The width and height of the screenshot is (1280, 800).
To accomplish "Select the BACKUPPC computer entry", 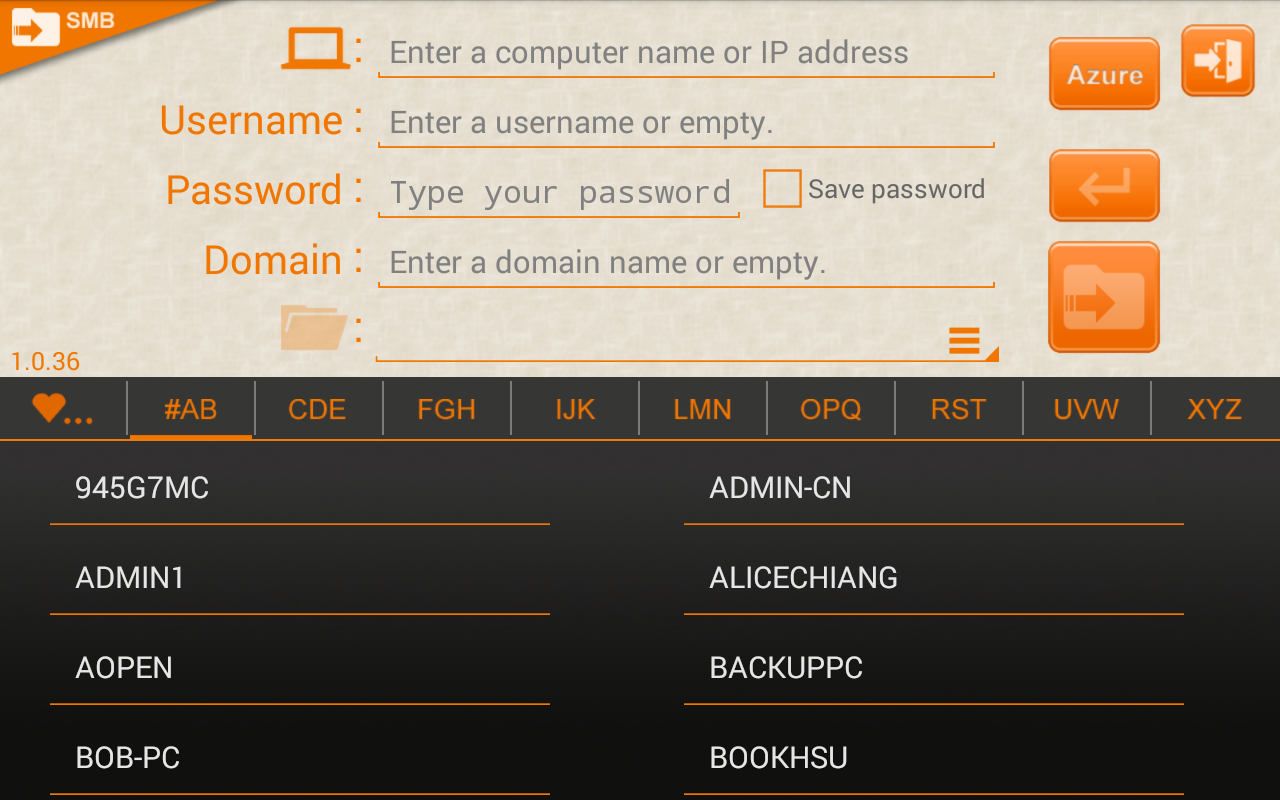I will click(x=934, y=668).
